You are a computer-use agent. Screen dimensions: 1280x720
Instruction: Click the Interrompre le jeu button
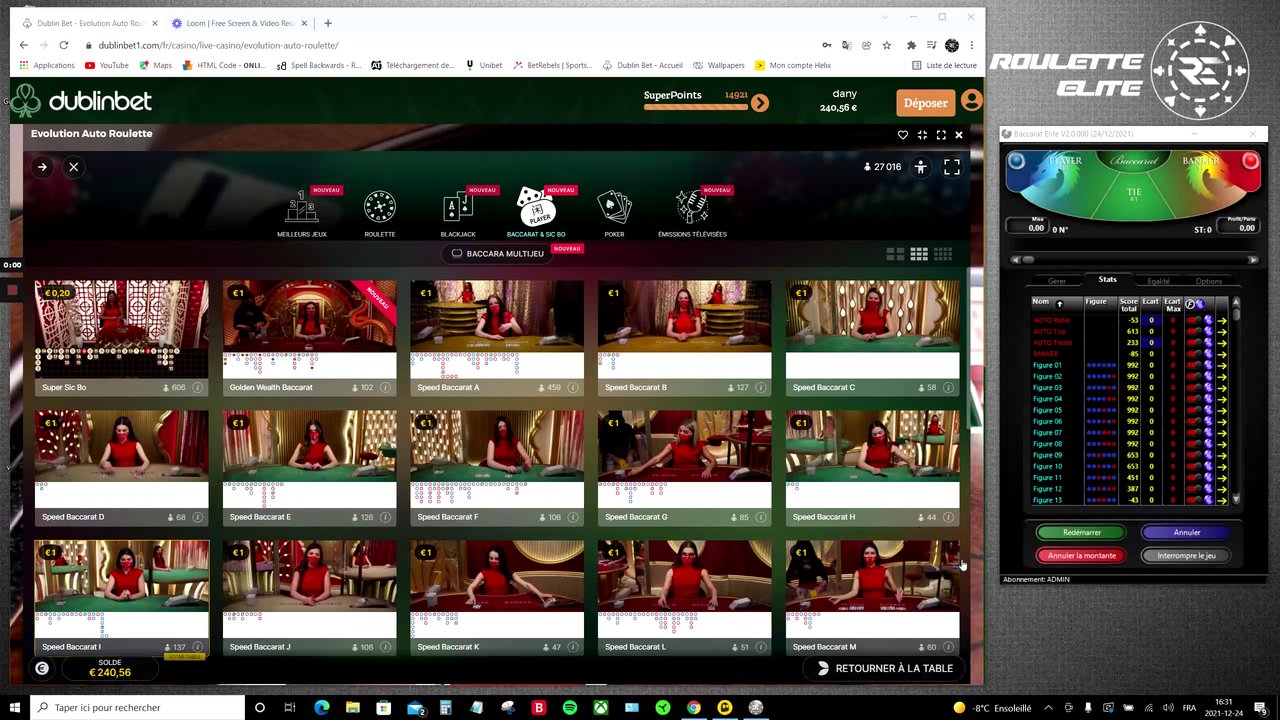1187,556
